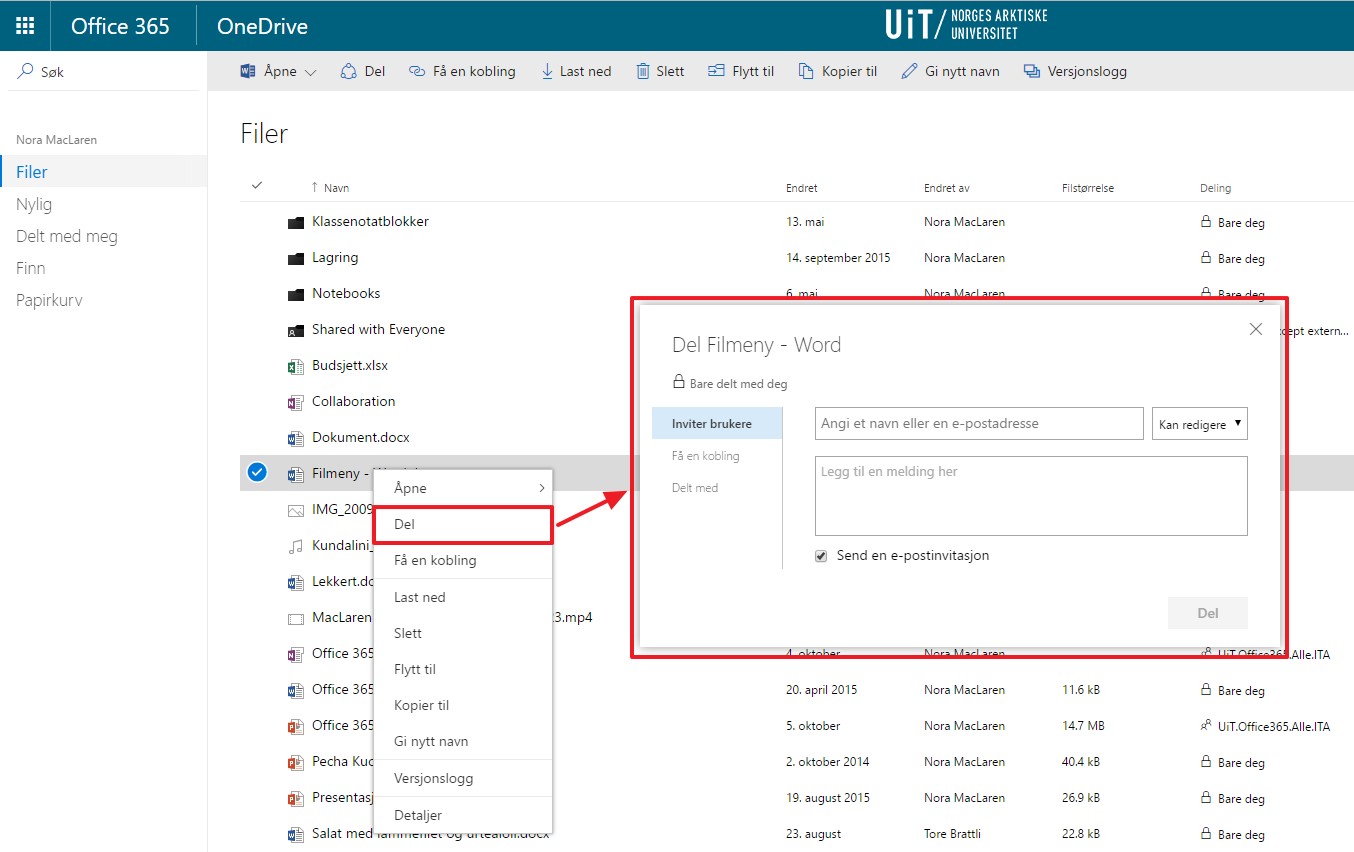The image size is (1354, 852).
Task: Open the Office 365 app launcher grid
Action: [x=25, y=26]
